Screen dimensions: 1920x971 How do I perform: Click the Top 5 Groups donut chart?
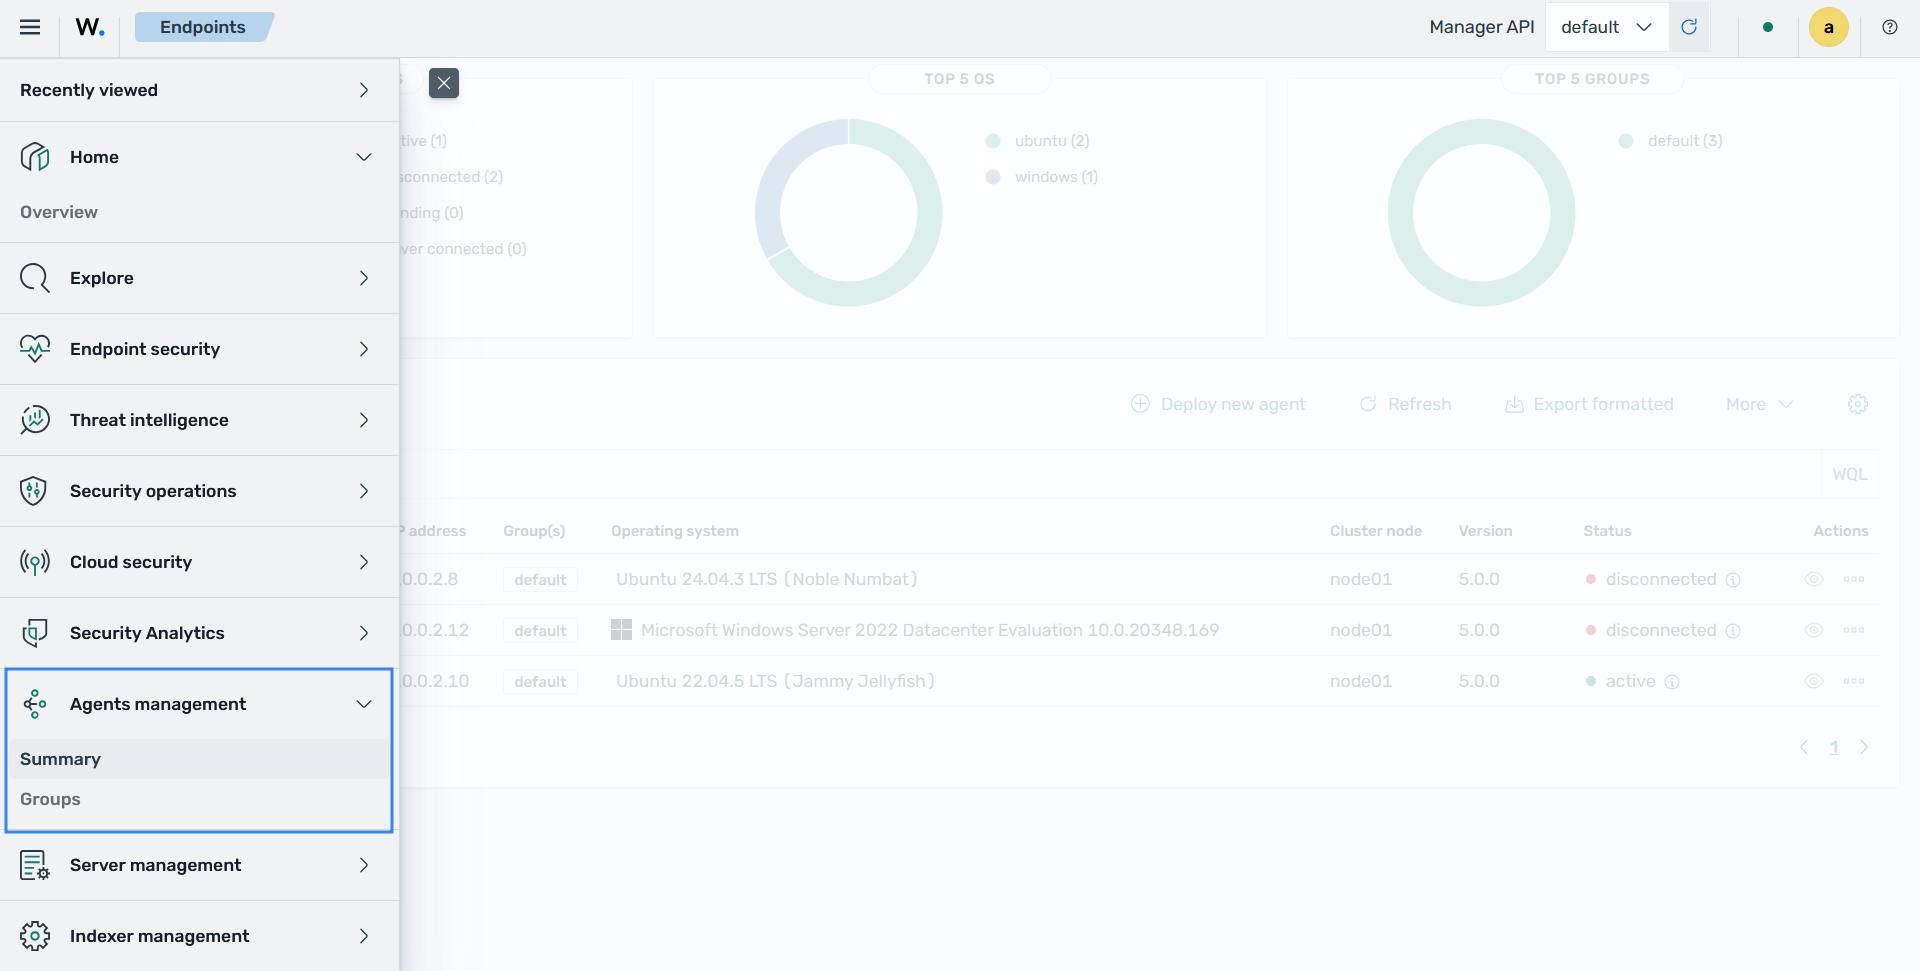click(1481, 213)
